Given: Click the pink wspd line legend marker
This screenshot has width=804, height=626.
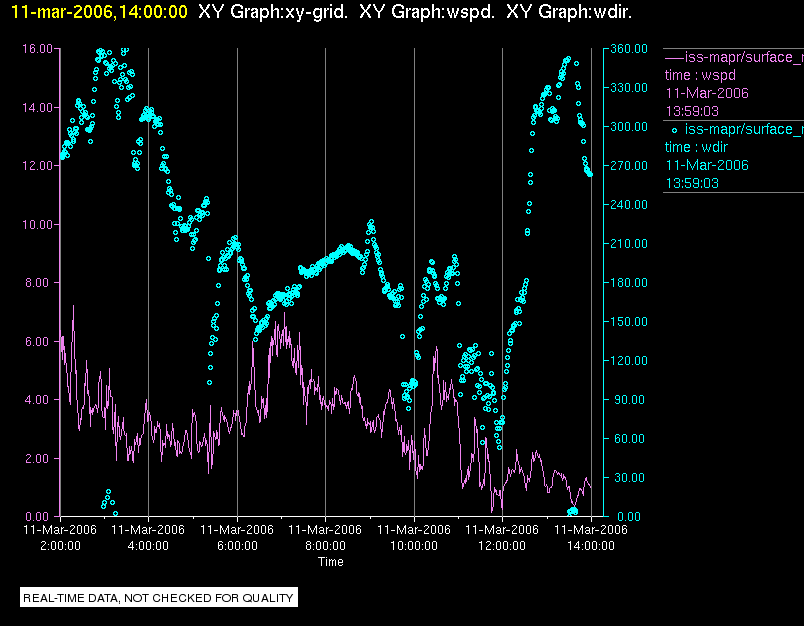Looking at the screenshot, I should coord(674,57).
